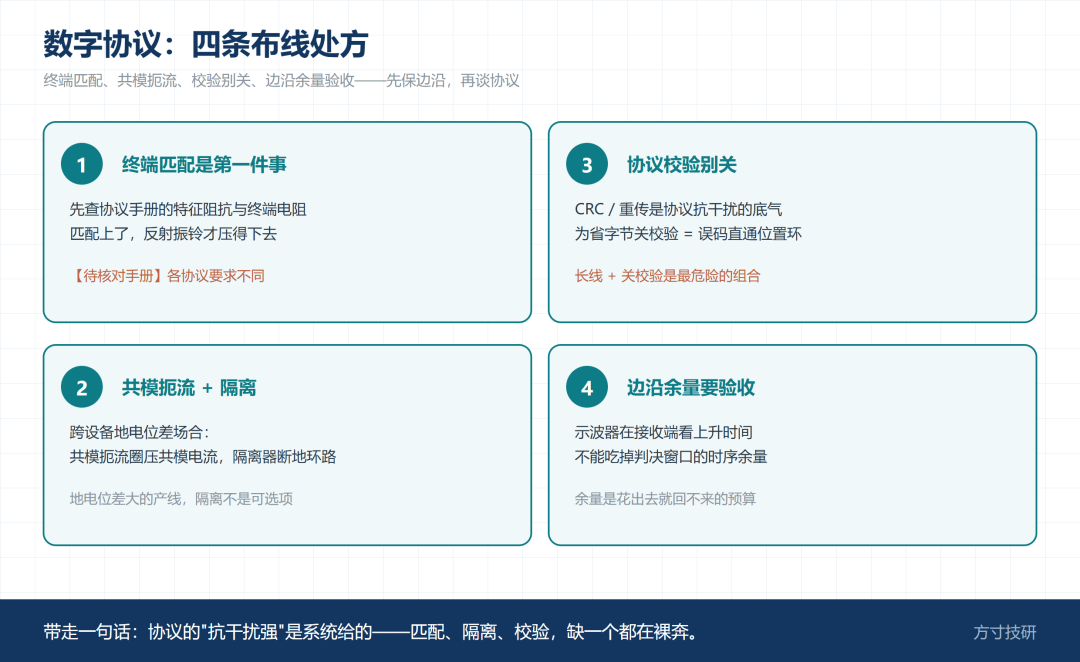Click the orange note 长线 + 关校验是最危险的组合
This screenshot has width=1080, height=662.
[667, 276]
